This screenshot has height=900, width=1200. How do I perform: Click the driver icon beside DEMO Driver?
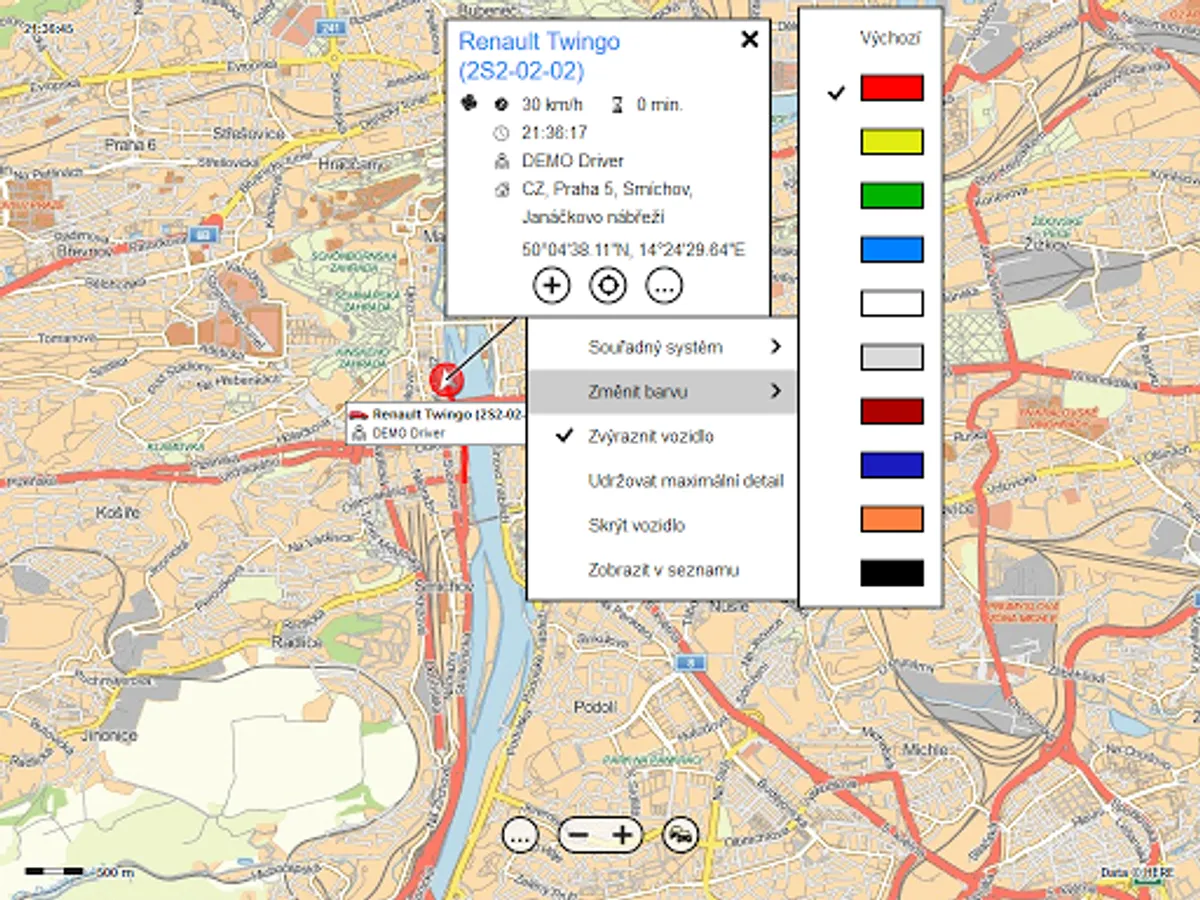tap(501, 160)
